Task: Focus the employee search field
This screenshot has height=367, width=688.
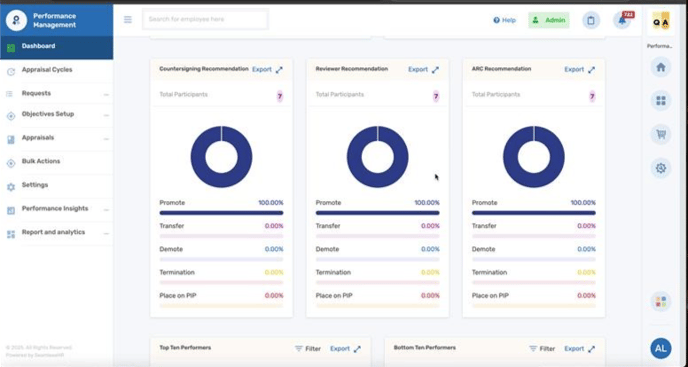Action: (x=205, y=19)
